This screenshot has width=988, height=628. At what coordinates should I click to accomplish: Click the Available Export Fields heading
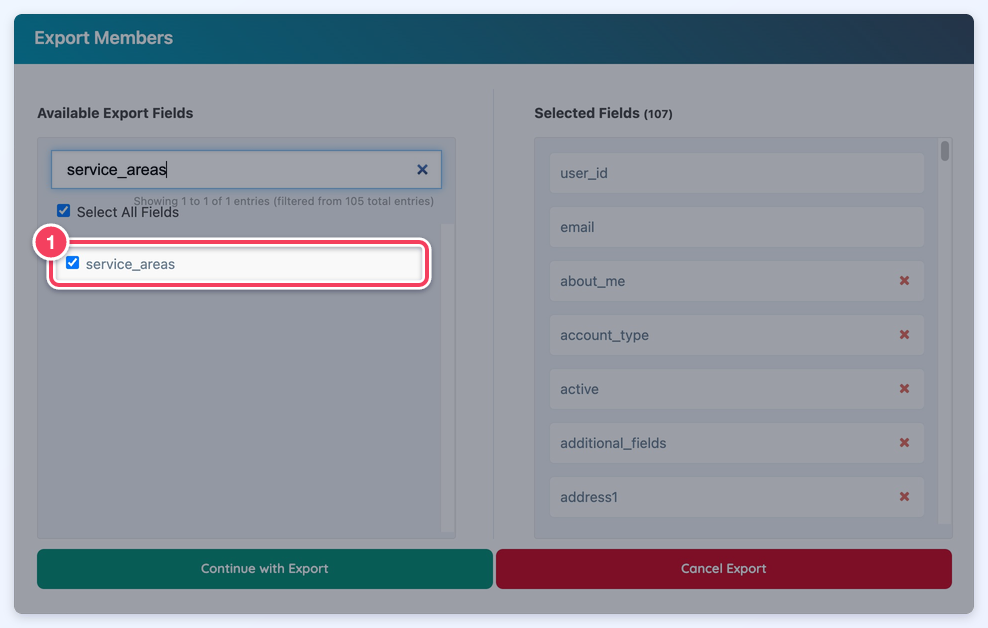point(115,113)
